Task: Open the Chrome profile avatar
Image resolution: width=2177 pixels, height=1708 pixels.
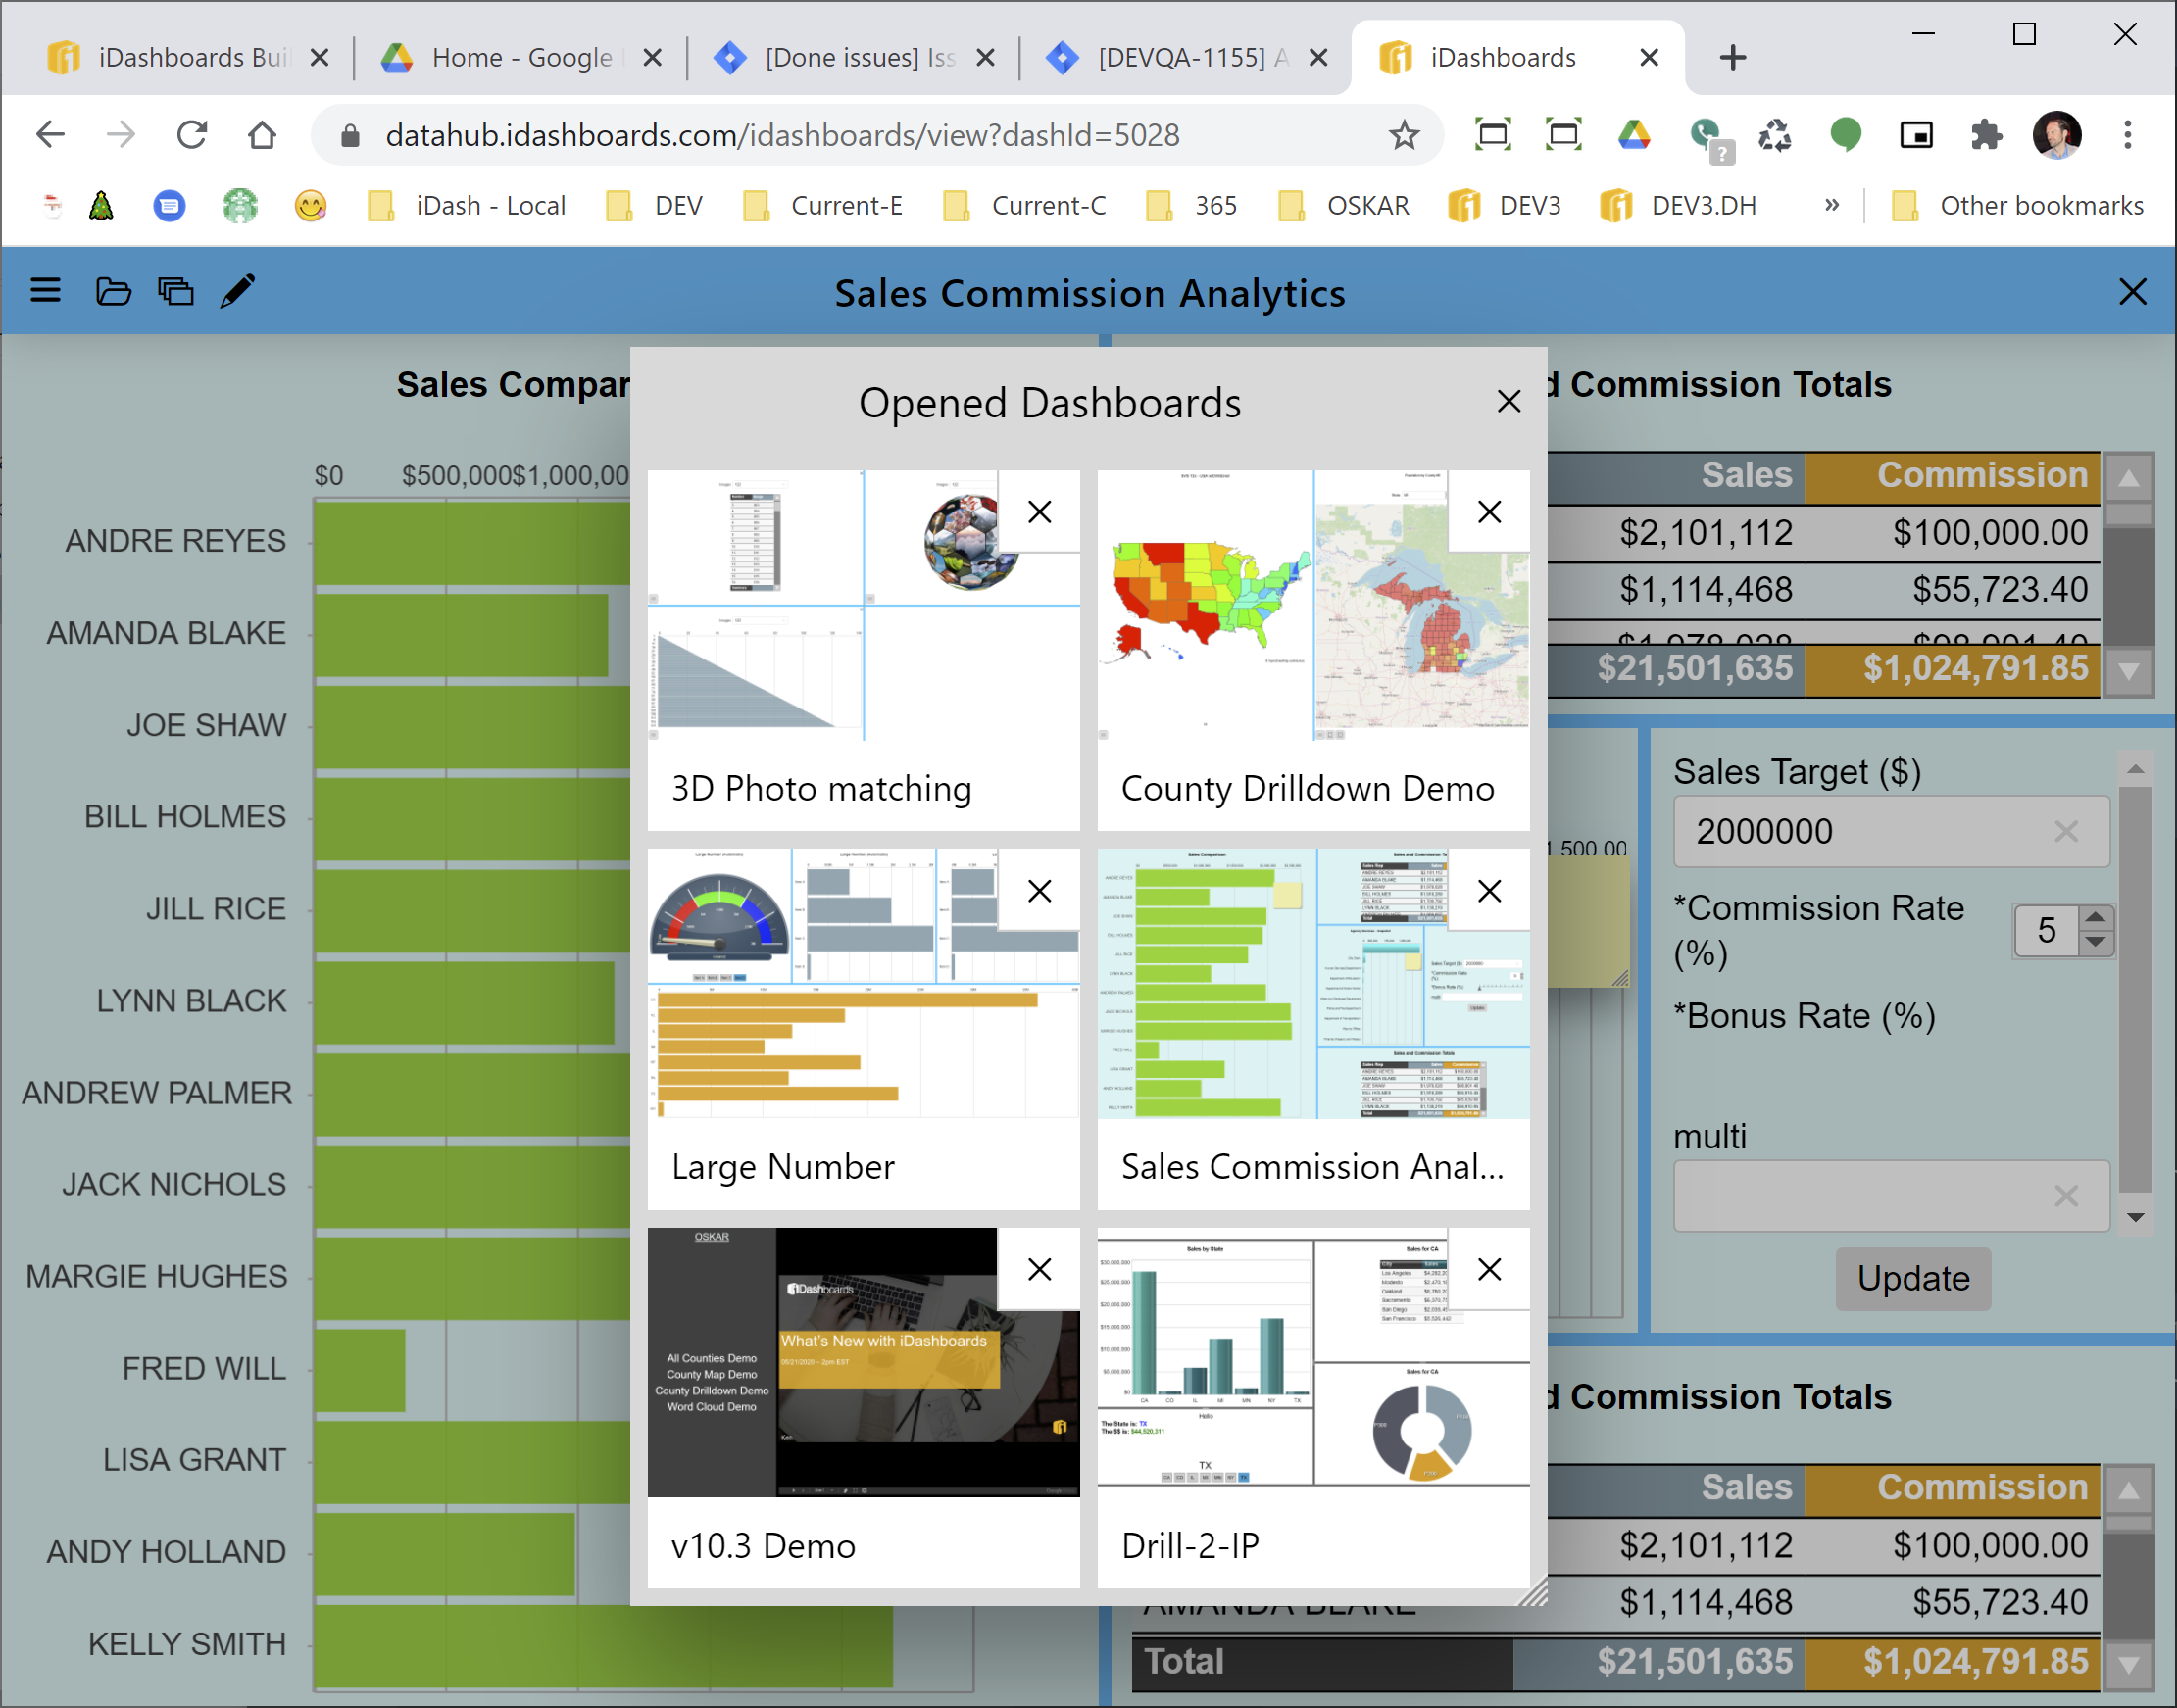Action: pos(2057,134)
